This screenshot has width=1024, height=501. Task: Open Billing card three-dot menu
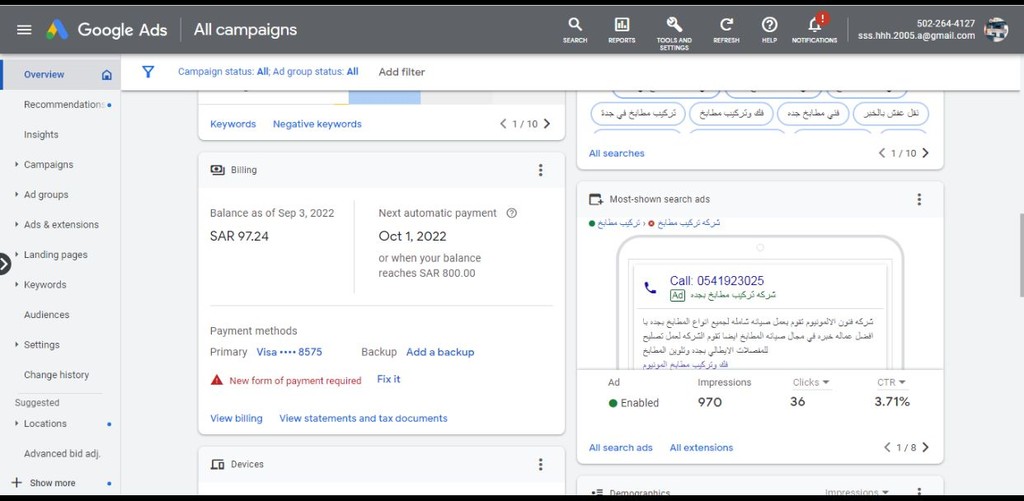click(x=540, y=170)
